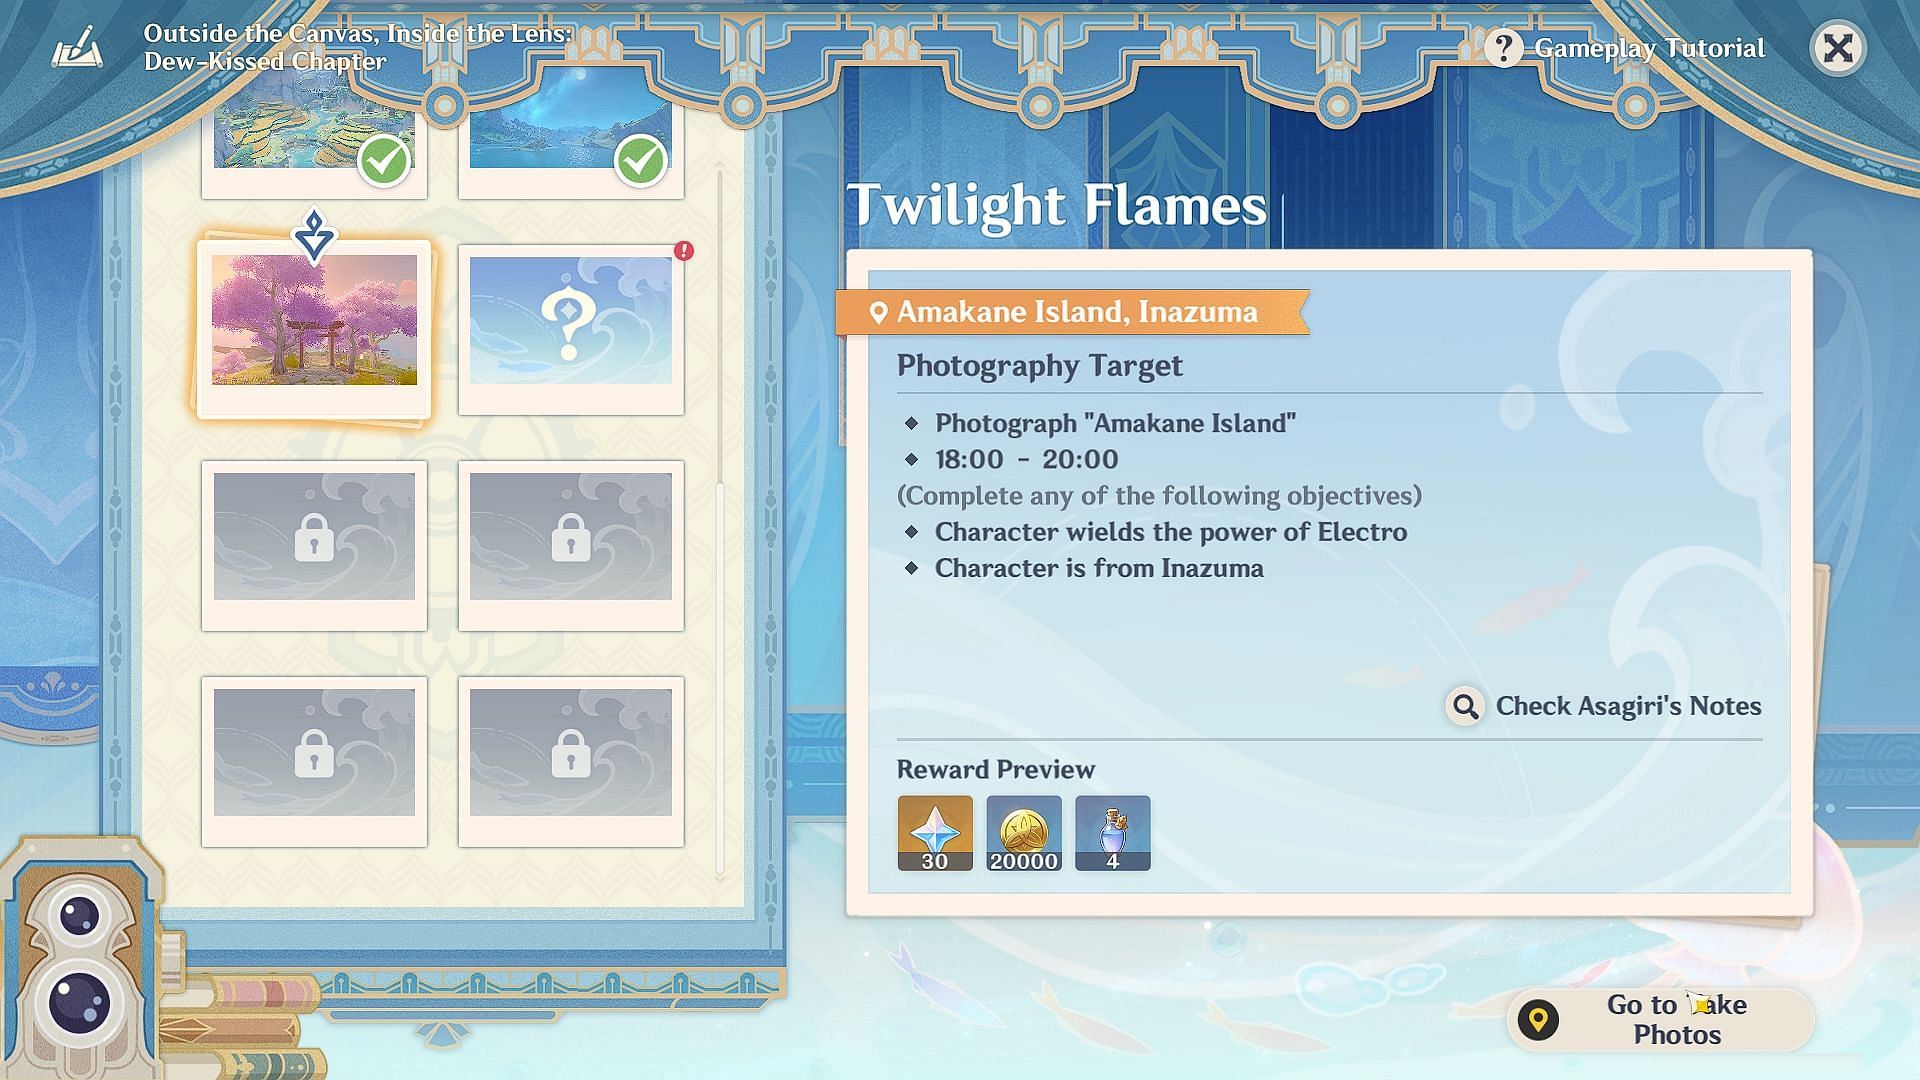The width and height of the screenshot is (1920, 1080).
Task: Click the Go to Take Photos button
Action: click(1660, 1020)
